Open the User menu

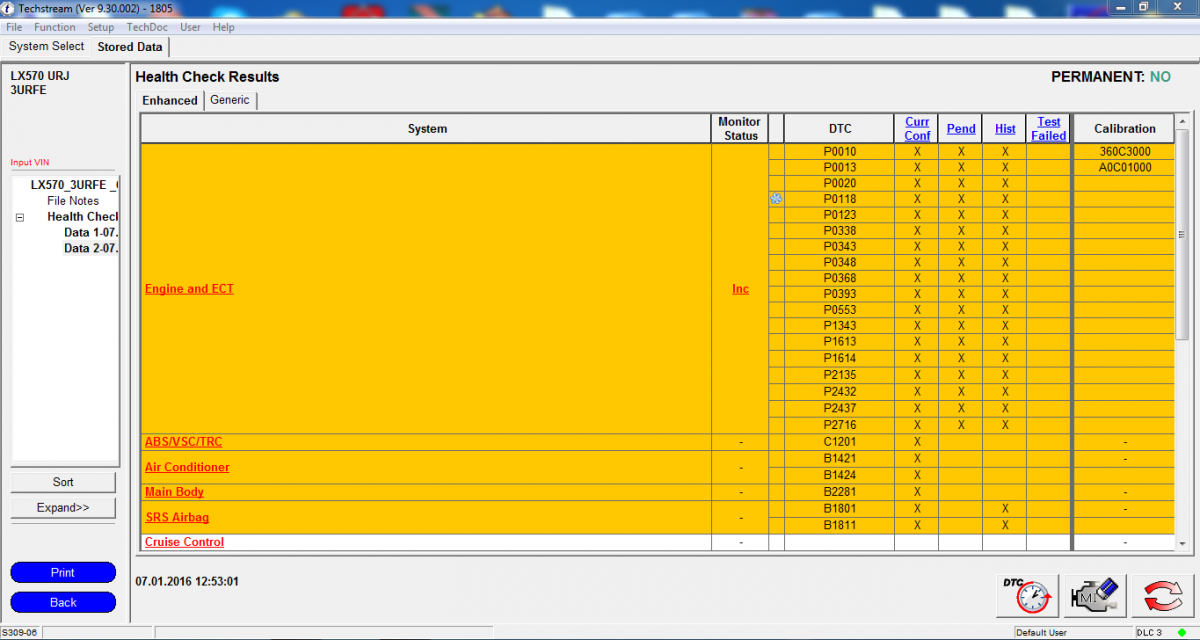190,27
